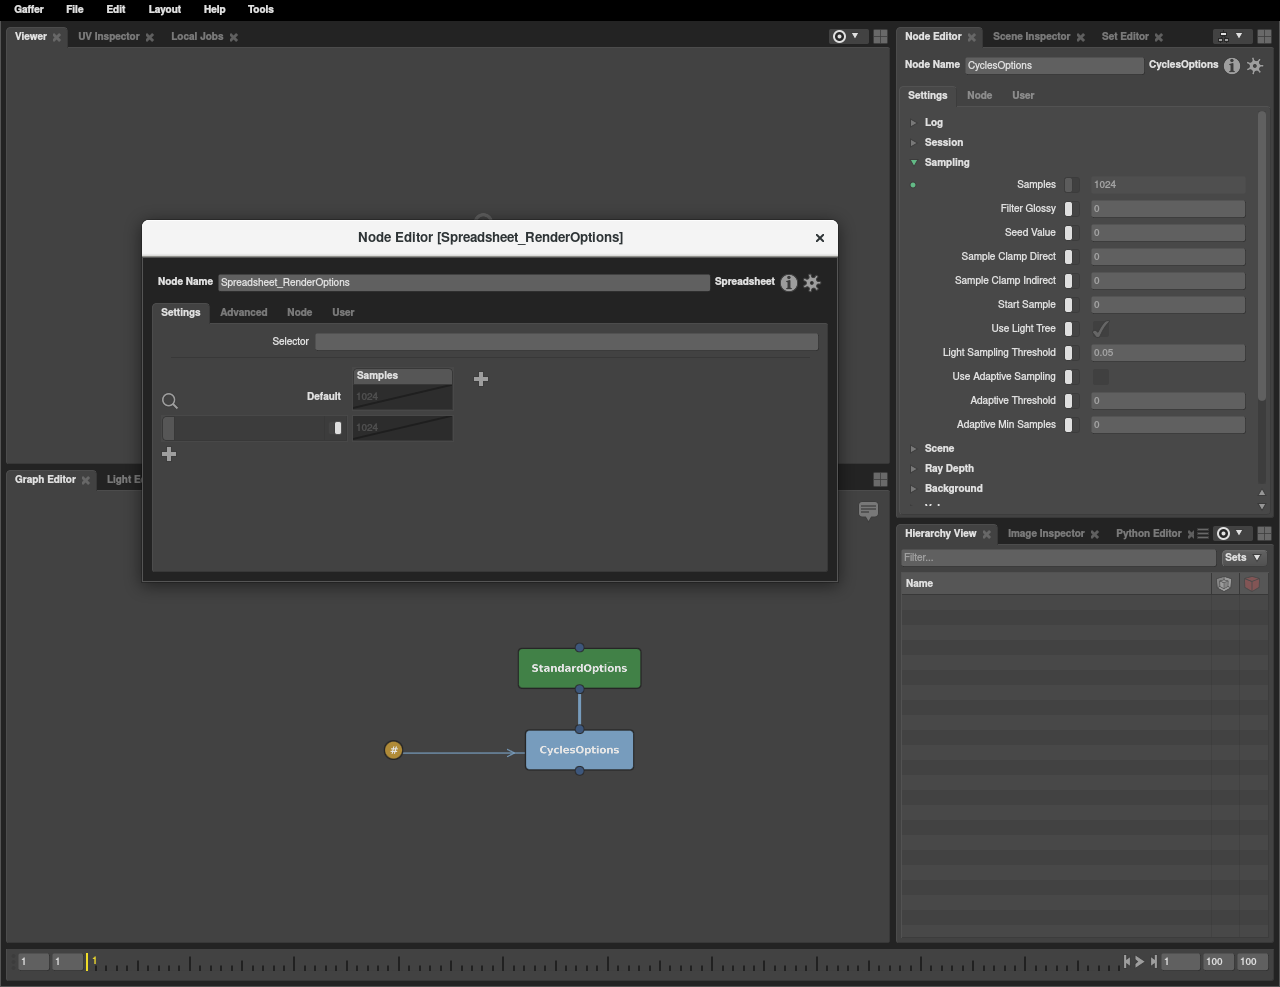Tick the Use Adaptive Sampling checkbox
Image resolution: width=1280 pixels, height=987 pixels.
tap(1100, 377)
